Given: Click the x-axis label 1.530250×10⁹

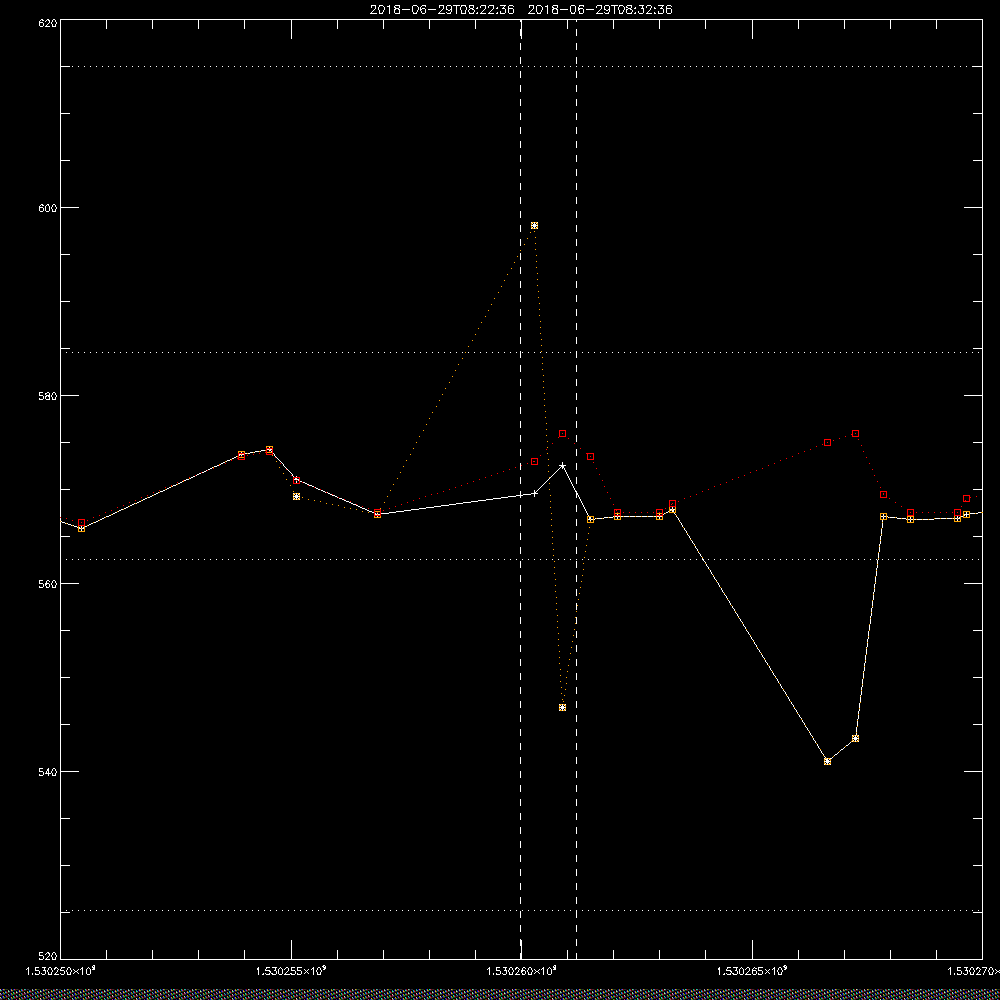Looking at the screenshot, I should [60, 971].
